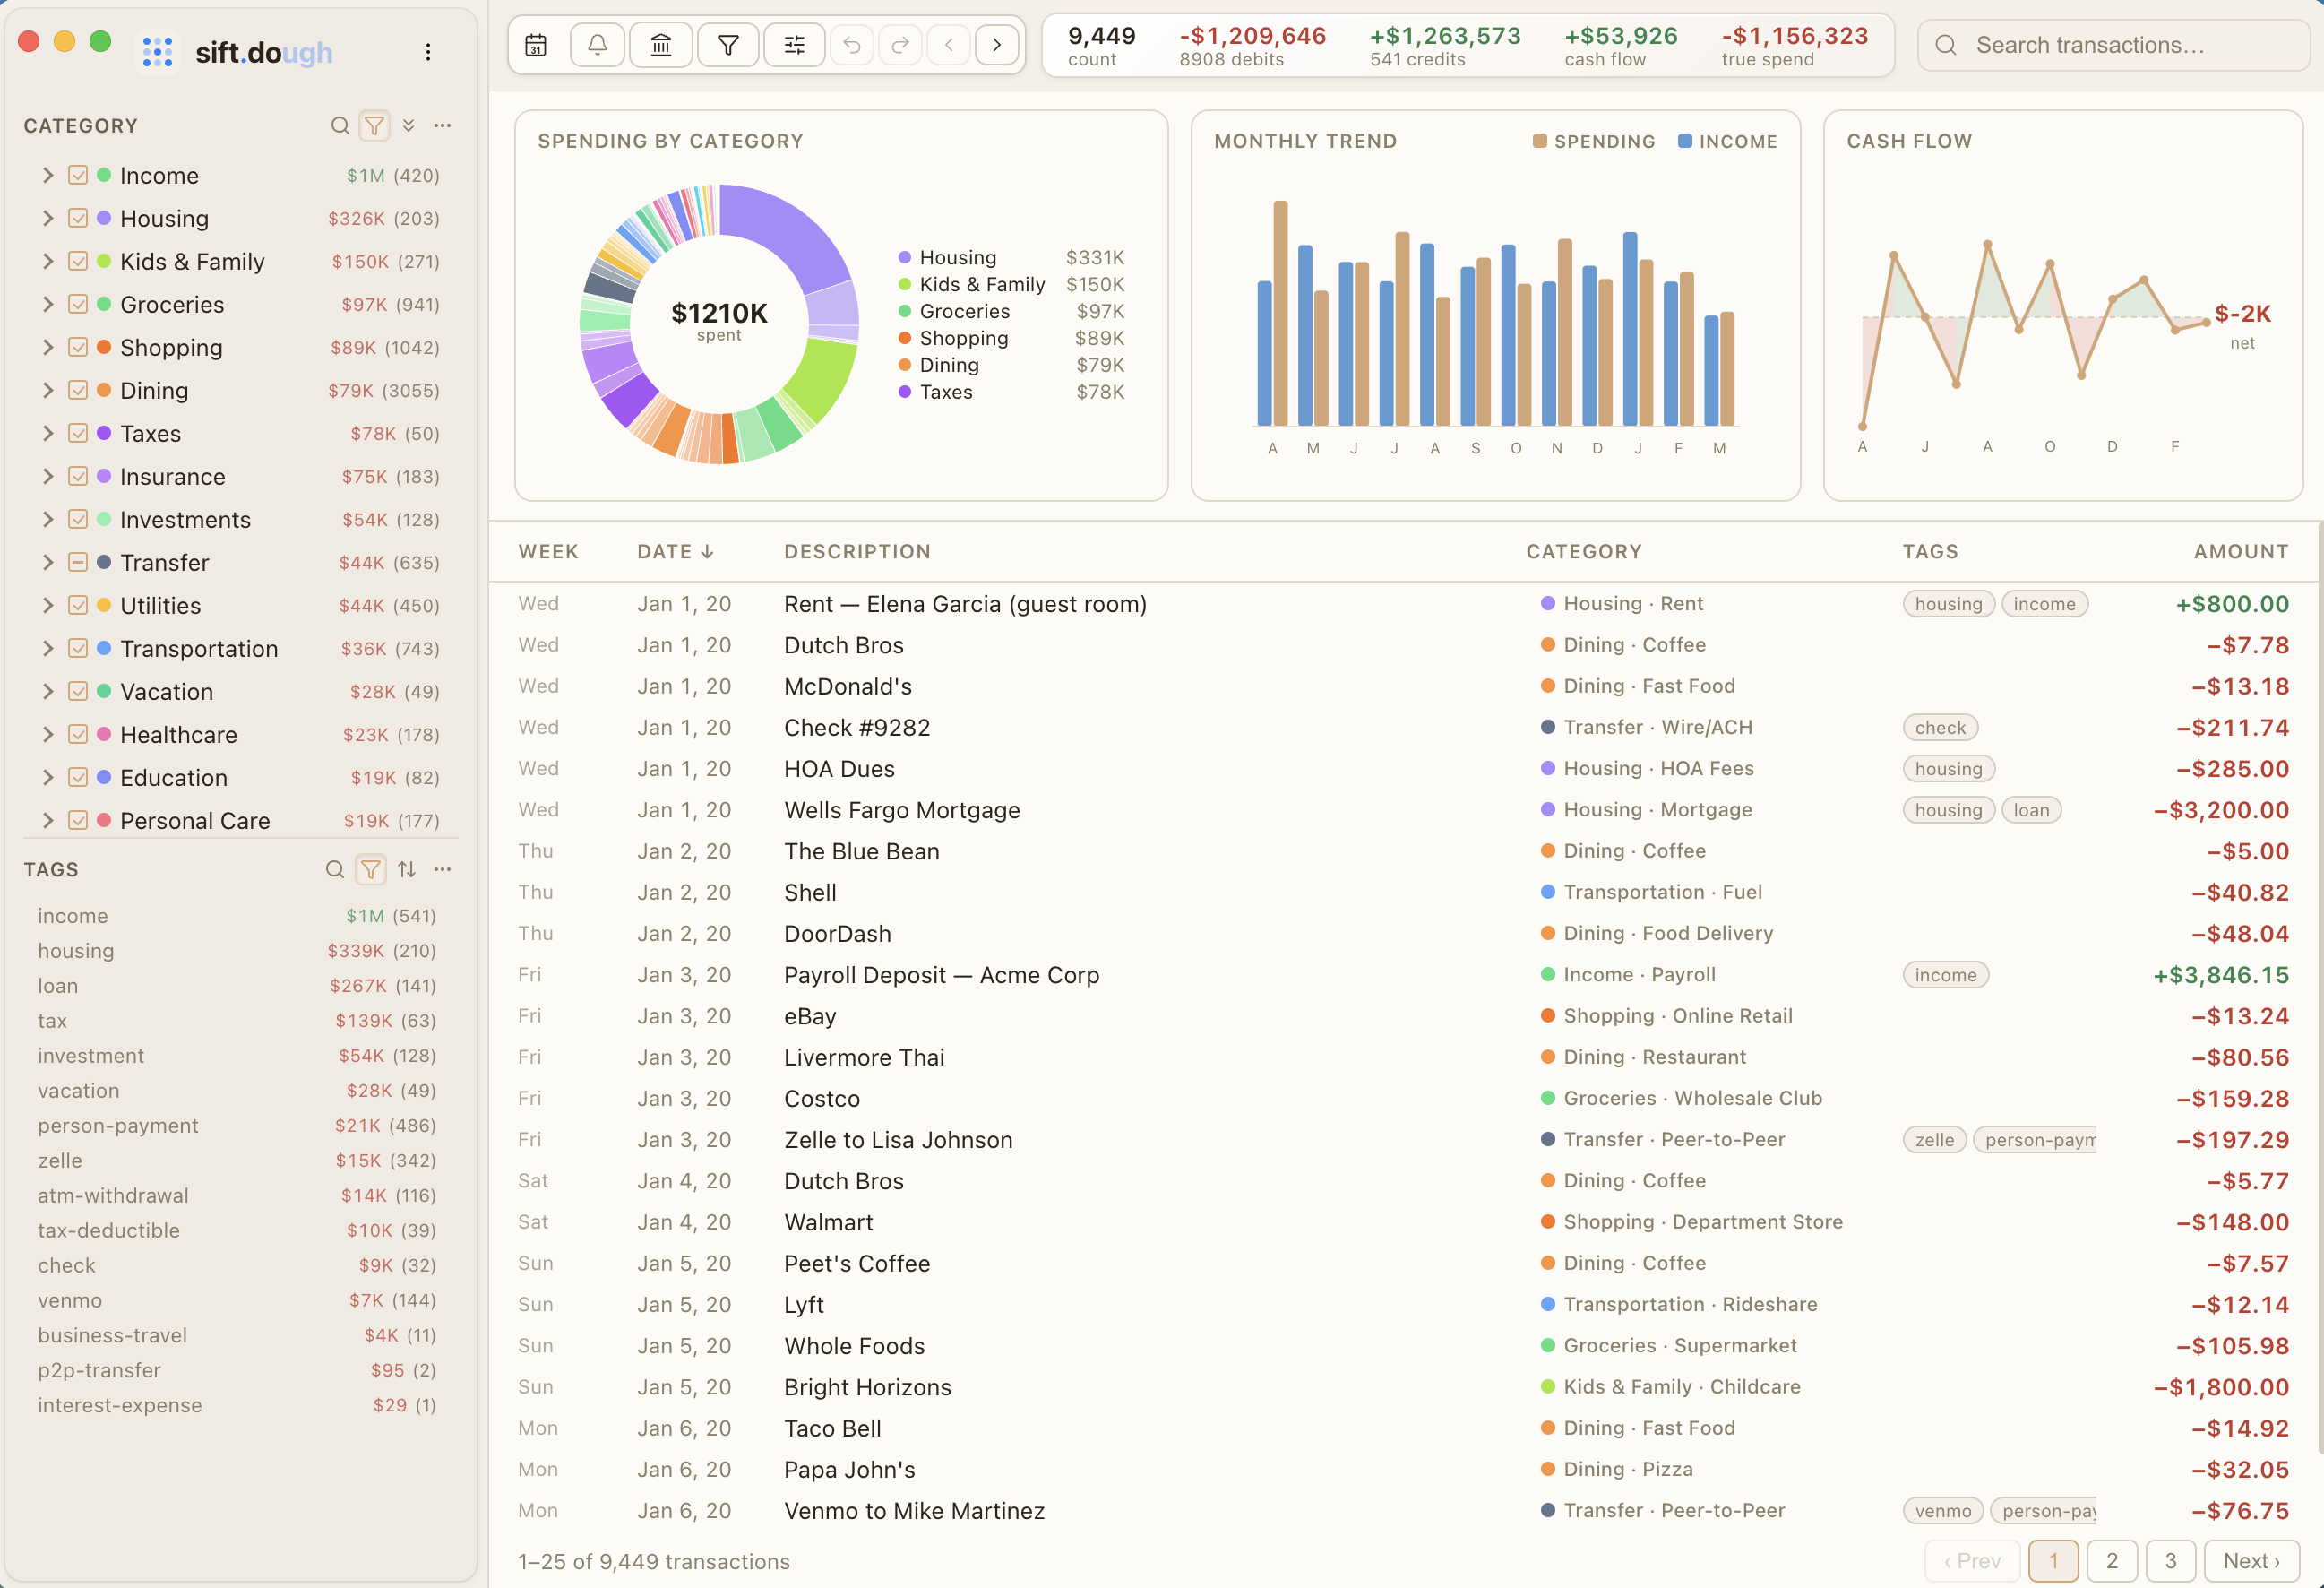Click the sort arrows icon in the Tags panel

coord(407,869)
